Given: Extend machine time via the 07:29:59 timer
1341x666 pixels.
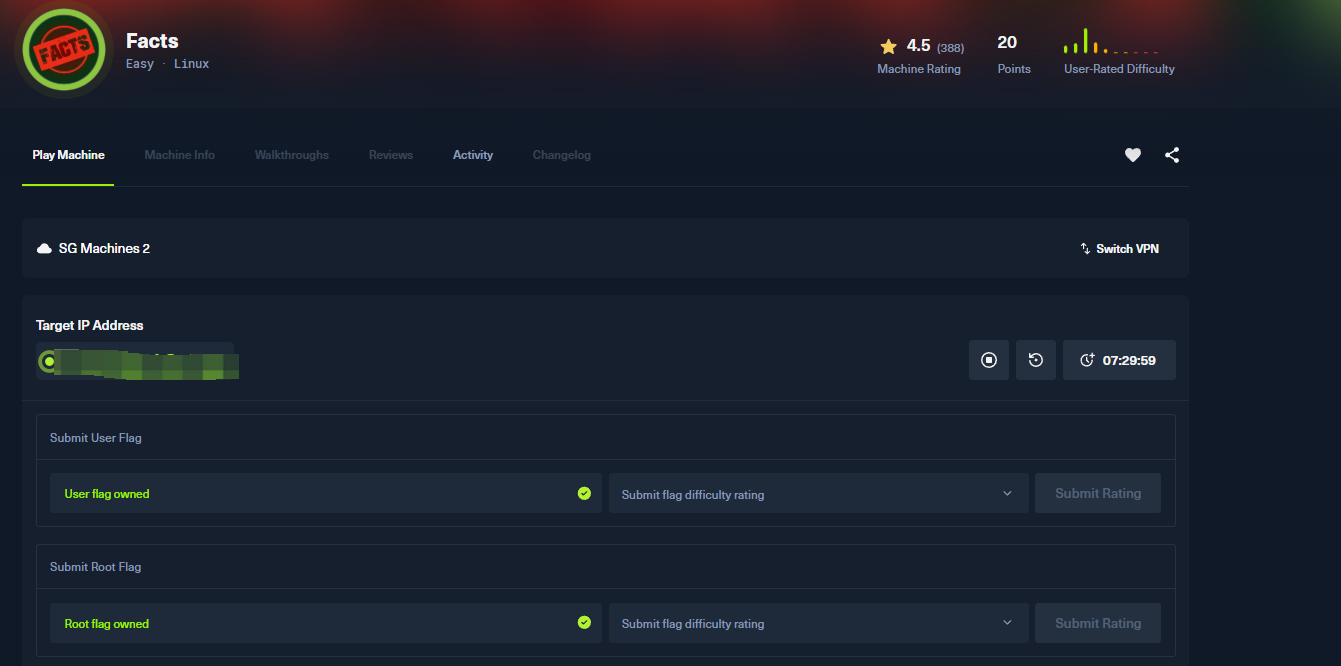Looking at the screenshot, I should 1118,360.
